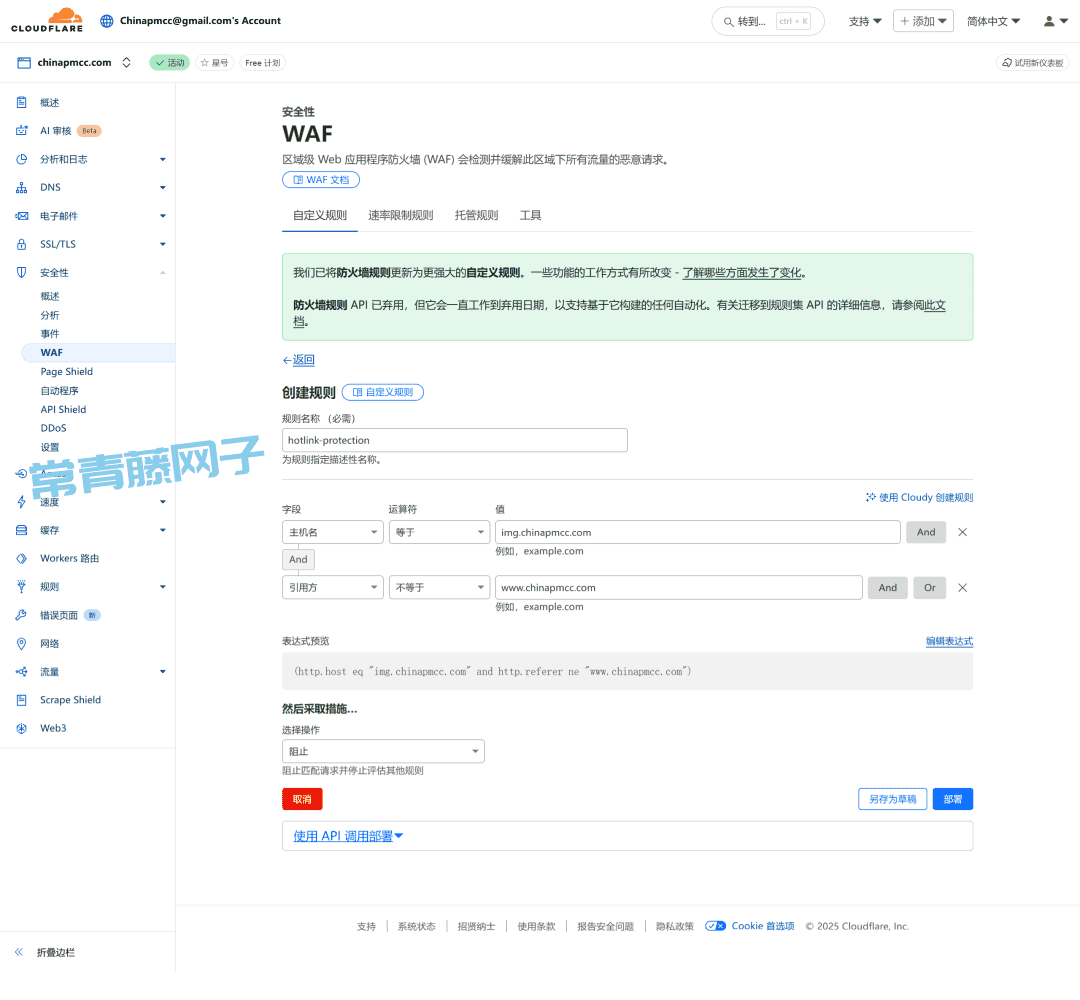Click the DNS network icon
This screenshot has height=1000, width=1080.
tap(21, 187)
